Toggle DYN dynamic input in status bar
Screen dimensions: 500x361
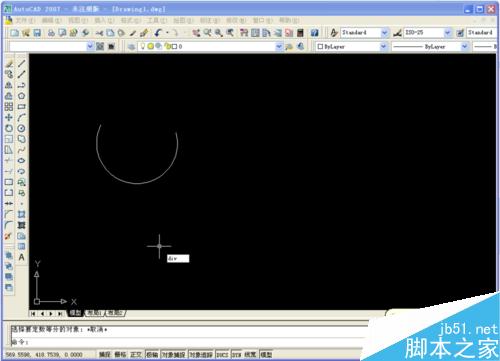(x=237, y=354)
